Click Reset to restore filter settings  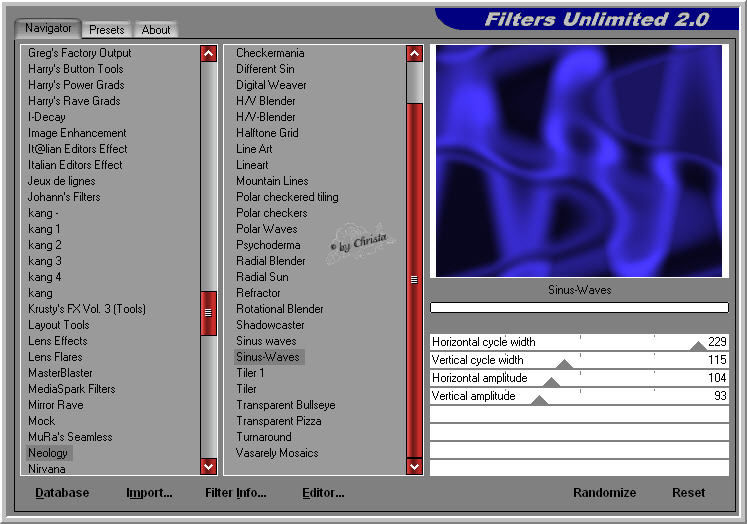click(x=689, y=493)
